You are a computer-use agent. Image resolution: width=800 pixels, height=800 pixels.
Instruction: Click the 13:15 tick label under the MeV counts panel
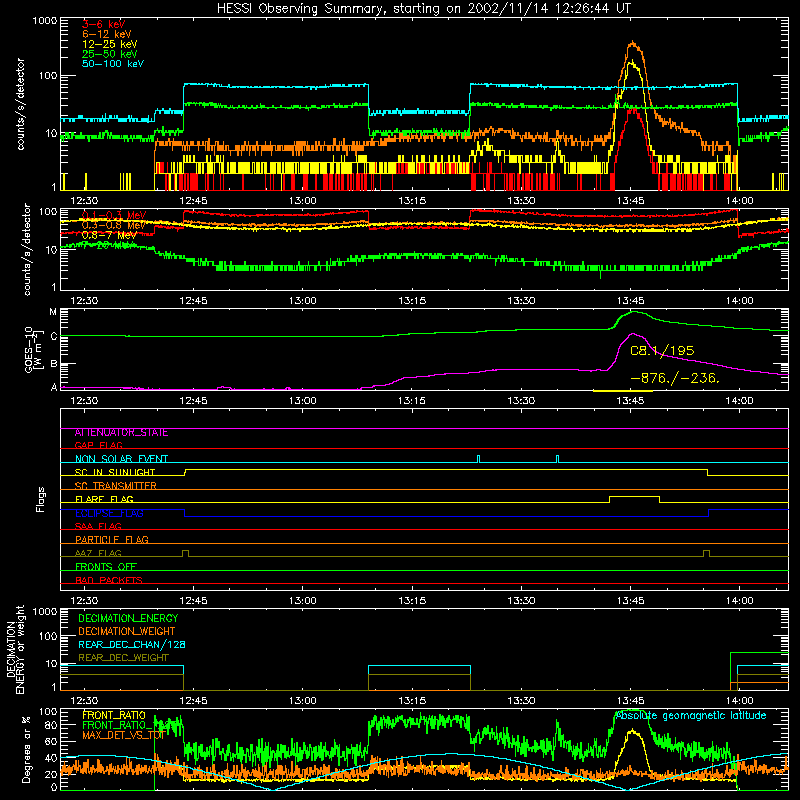click(412, 301)
